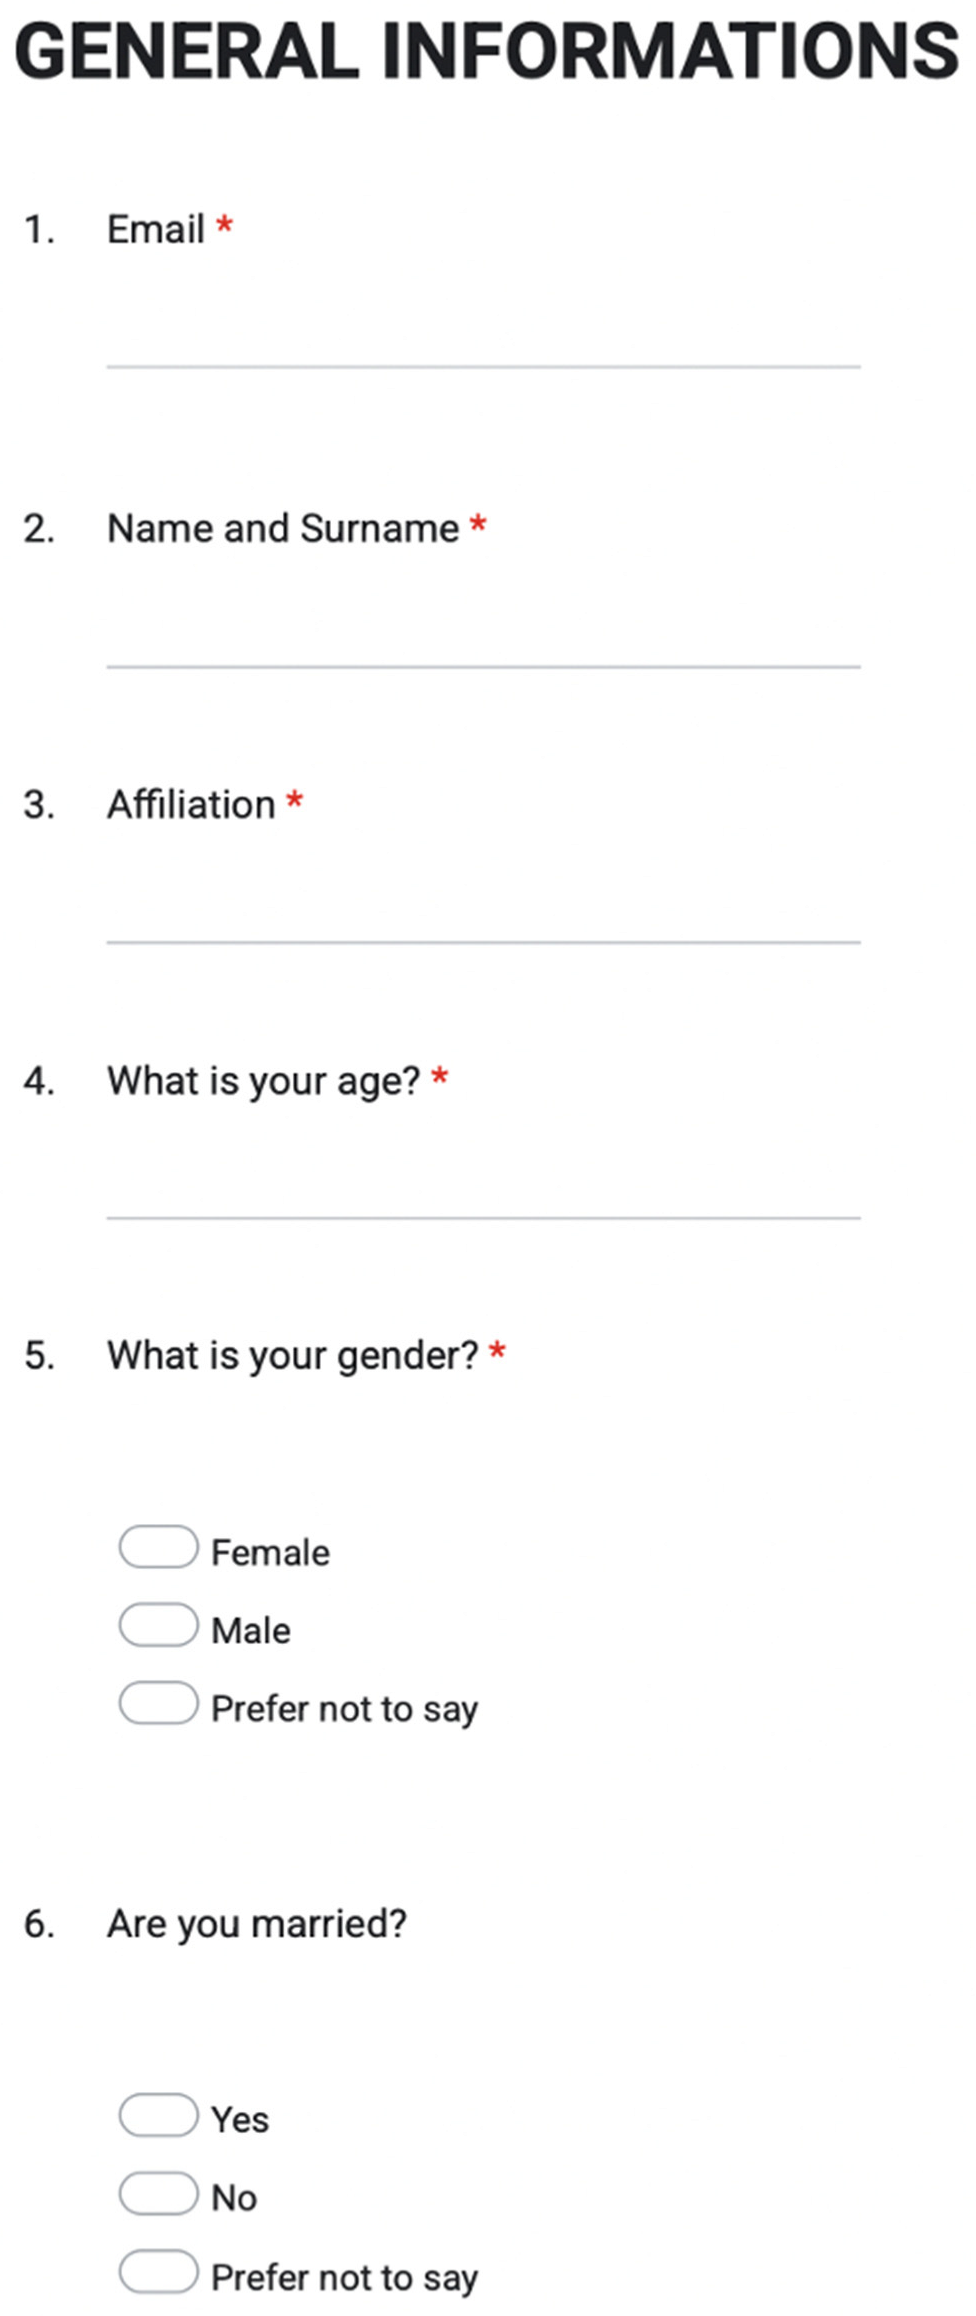The width and height of the screenshot is (976, 2316).
Task: Click the Are you married question text
Action: point(257,1923)
